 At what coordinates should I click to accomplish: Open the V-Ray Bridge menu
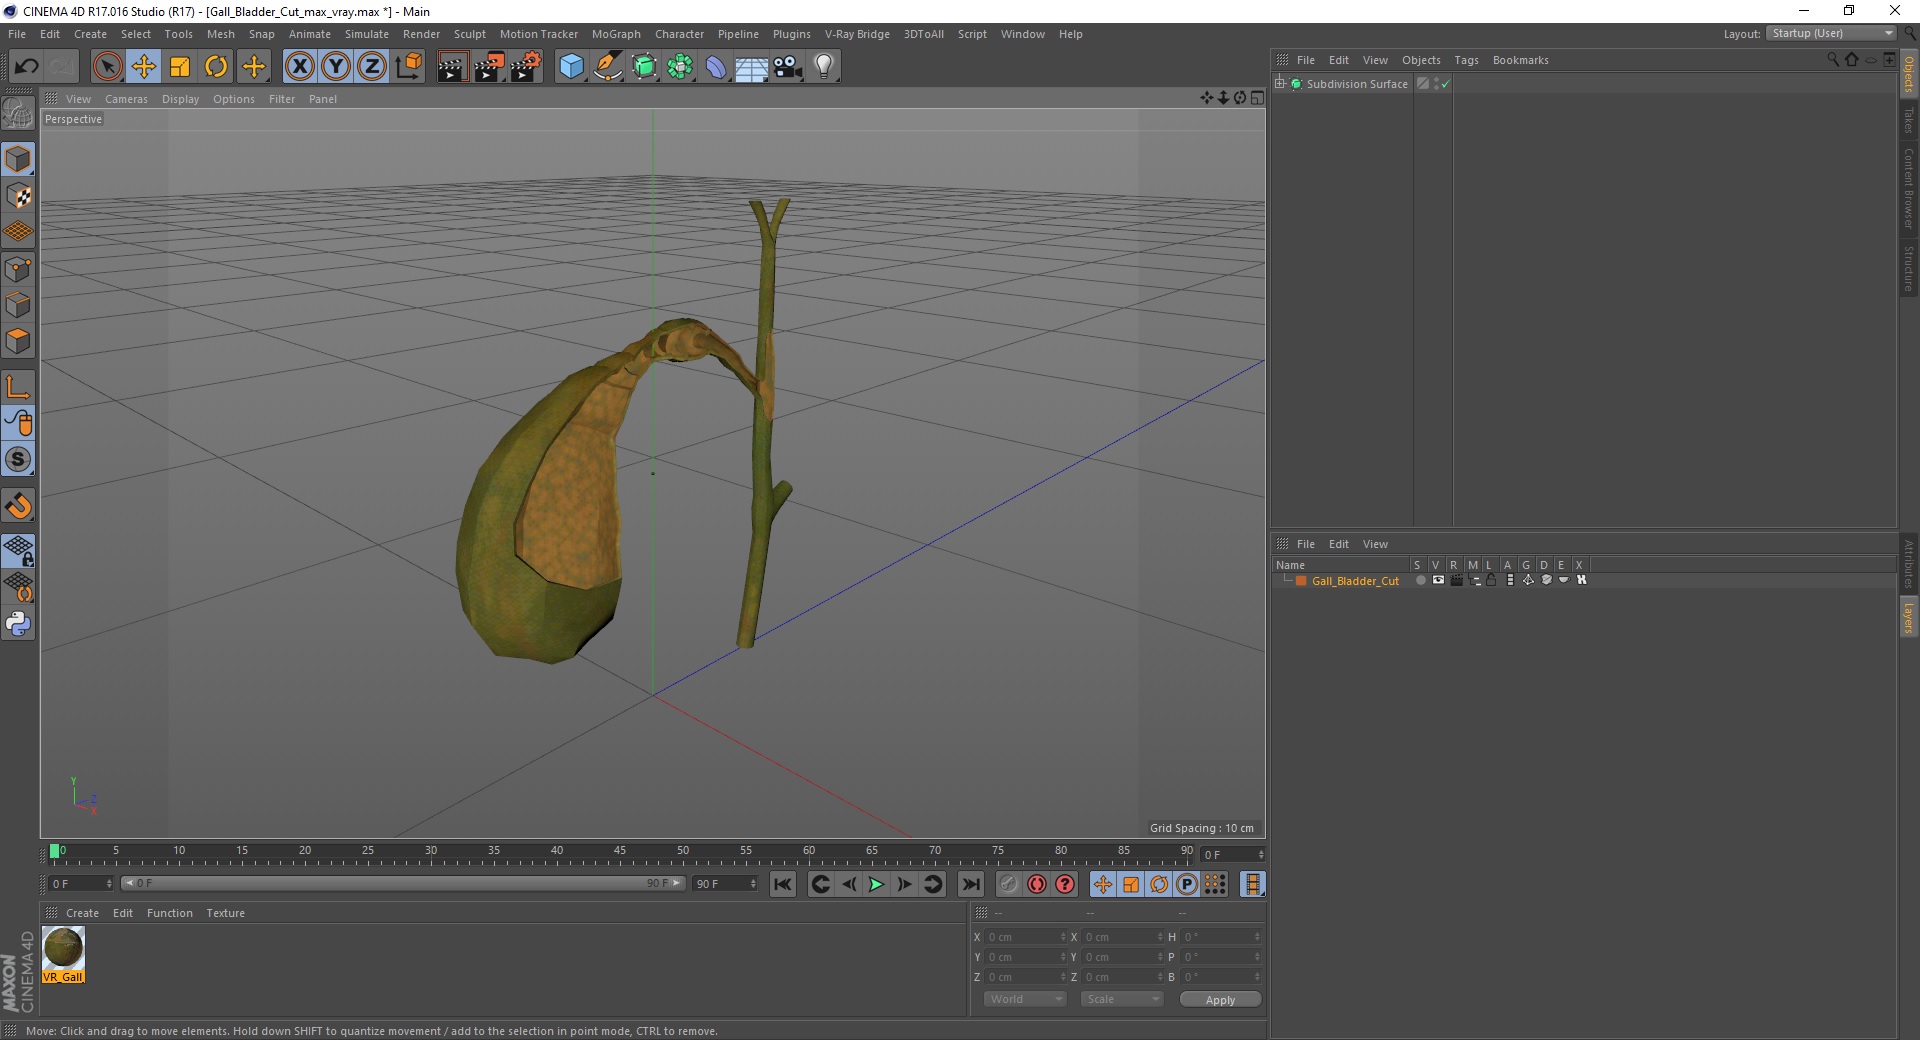tap(857, 34)
